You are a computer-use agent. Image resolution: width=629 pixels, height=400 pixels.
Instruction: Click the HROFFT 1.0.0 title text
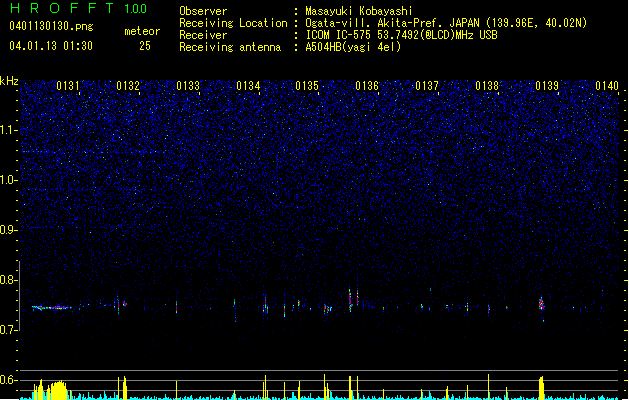78,8
